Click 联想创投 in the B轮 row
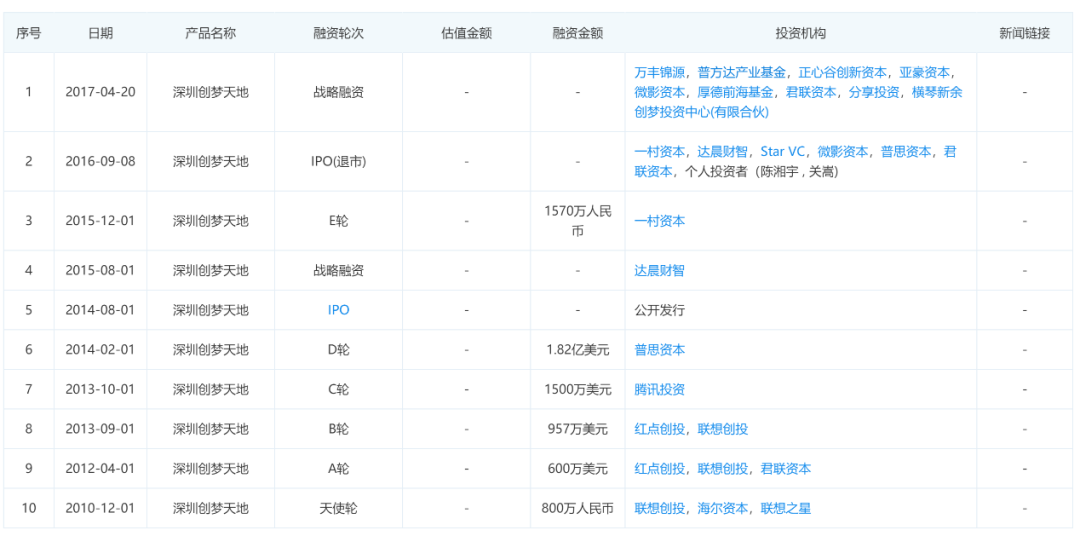 [x=723, y=429]
